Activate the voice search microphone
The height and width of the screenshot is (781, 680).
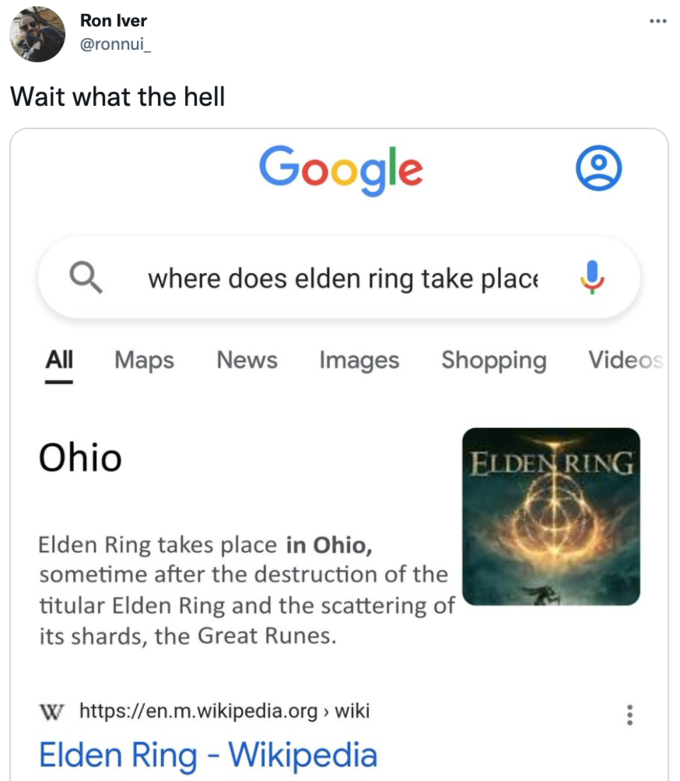coord(592,276)
